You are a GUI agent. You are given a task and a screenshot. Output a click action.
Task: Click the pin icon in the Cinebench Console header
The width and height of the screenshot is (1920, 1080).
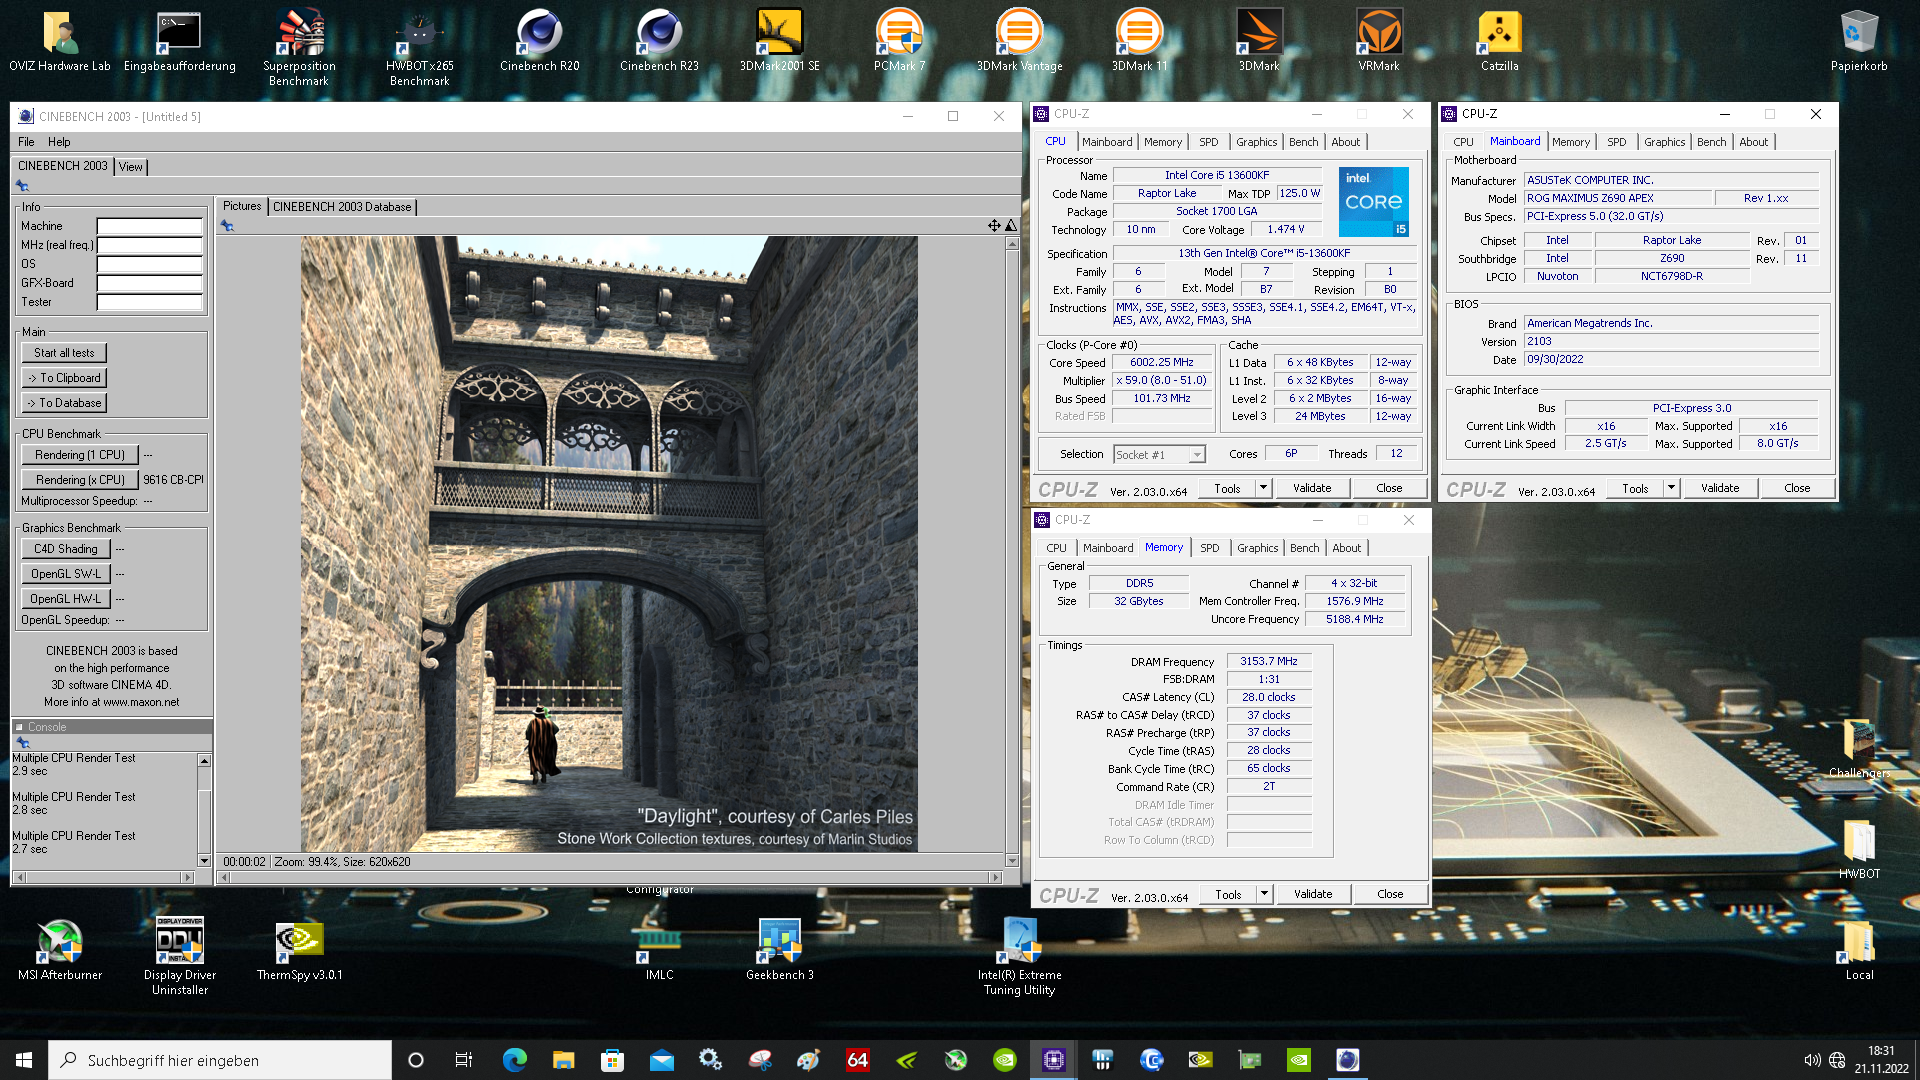23,743
